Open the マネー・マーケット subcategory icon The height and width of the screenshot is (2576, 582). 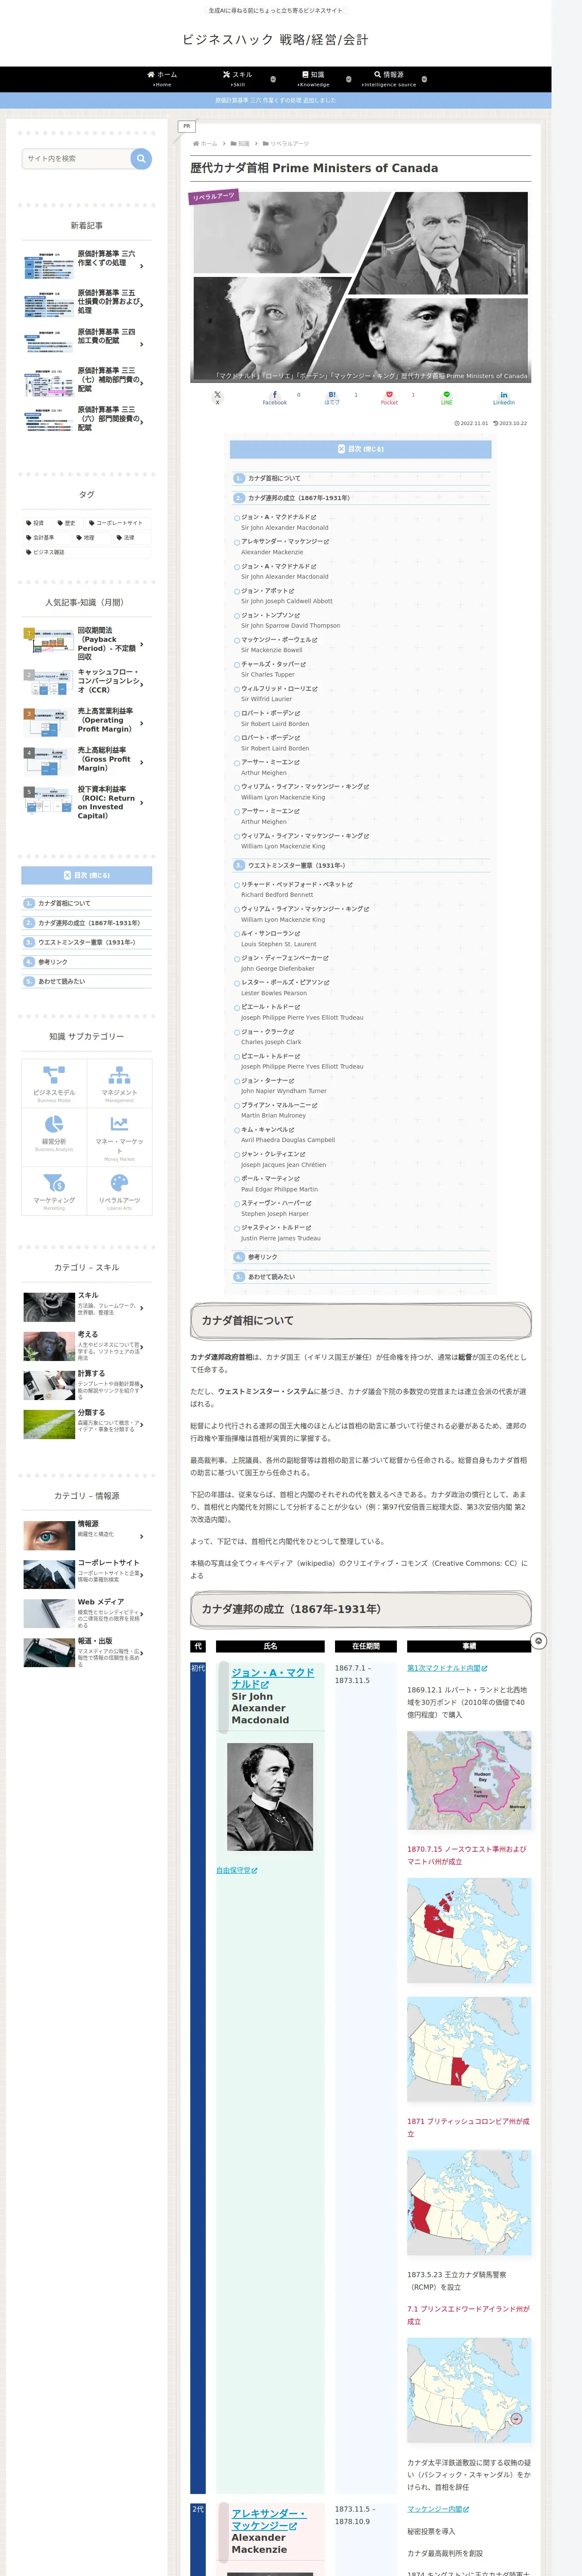click(x=119, y=1136)
